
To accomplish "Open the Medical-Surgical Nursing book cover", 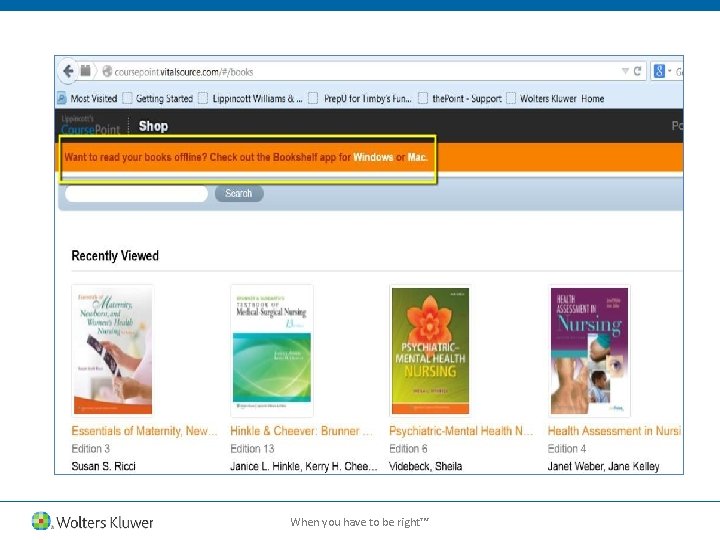I will [272, 350].
